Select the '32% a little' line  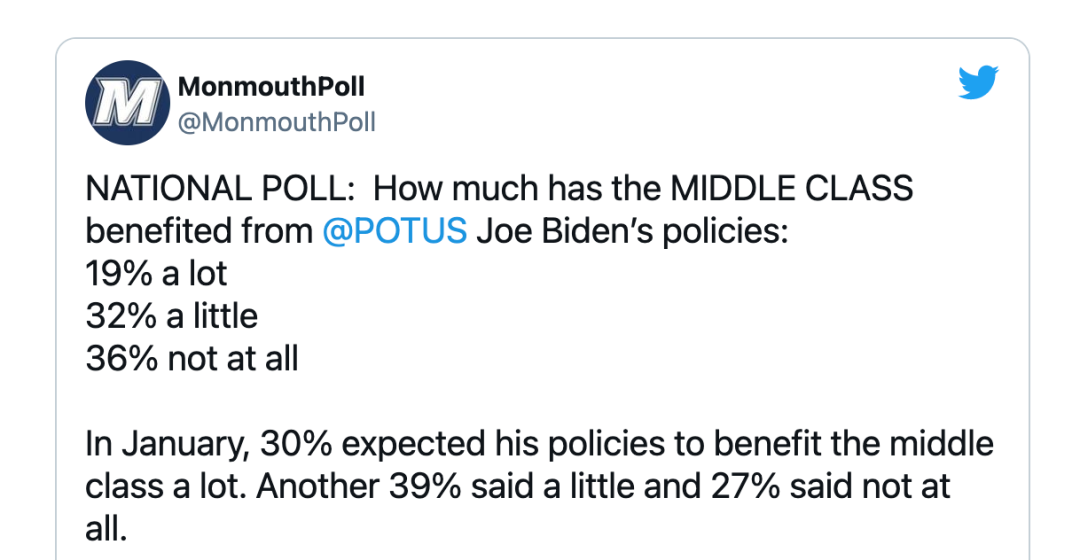[x=172, y=316]
